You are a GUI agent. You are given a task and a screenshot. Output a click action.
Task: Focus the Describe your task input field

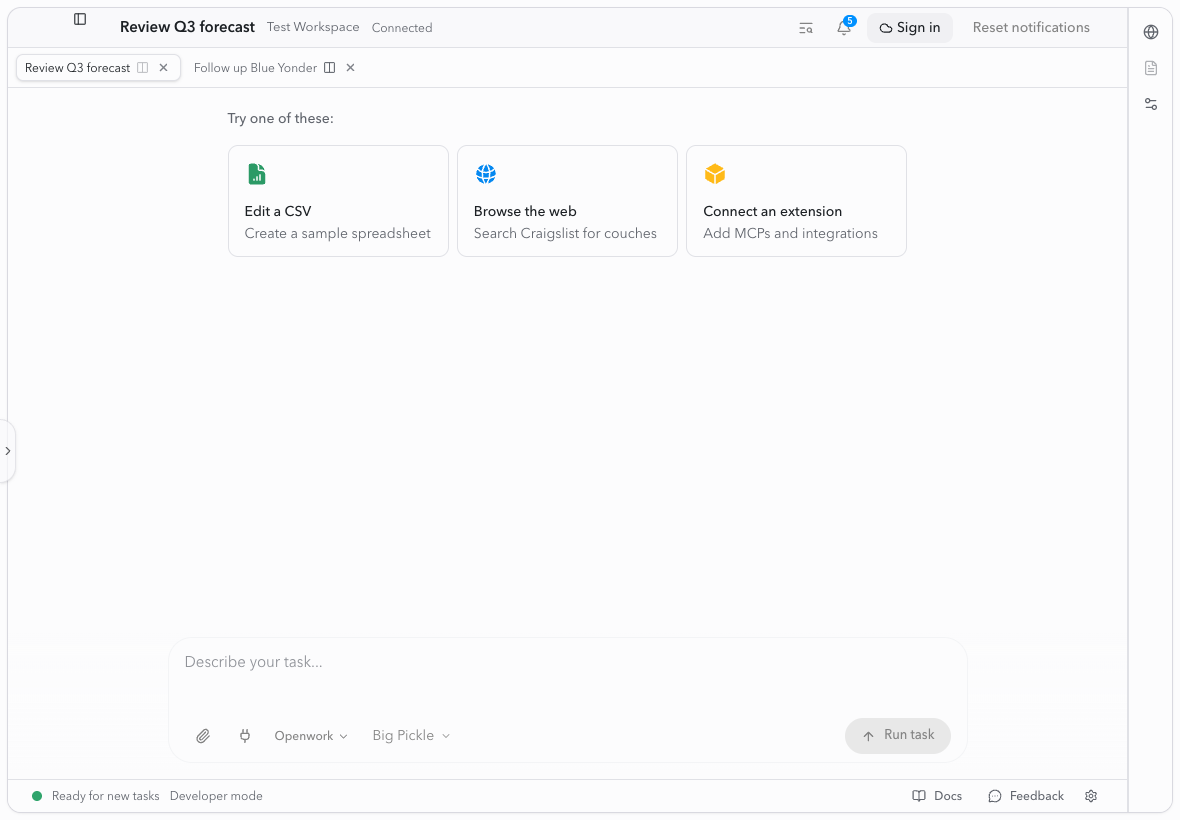pos(567,662)
